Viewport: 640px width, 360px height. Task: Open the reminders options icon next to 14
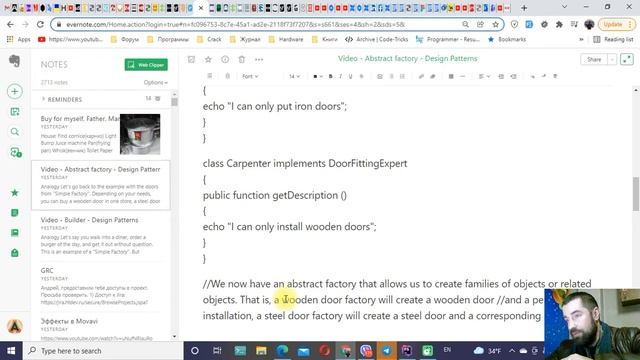[x=158, y=98]
